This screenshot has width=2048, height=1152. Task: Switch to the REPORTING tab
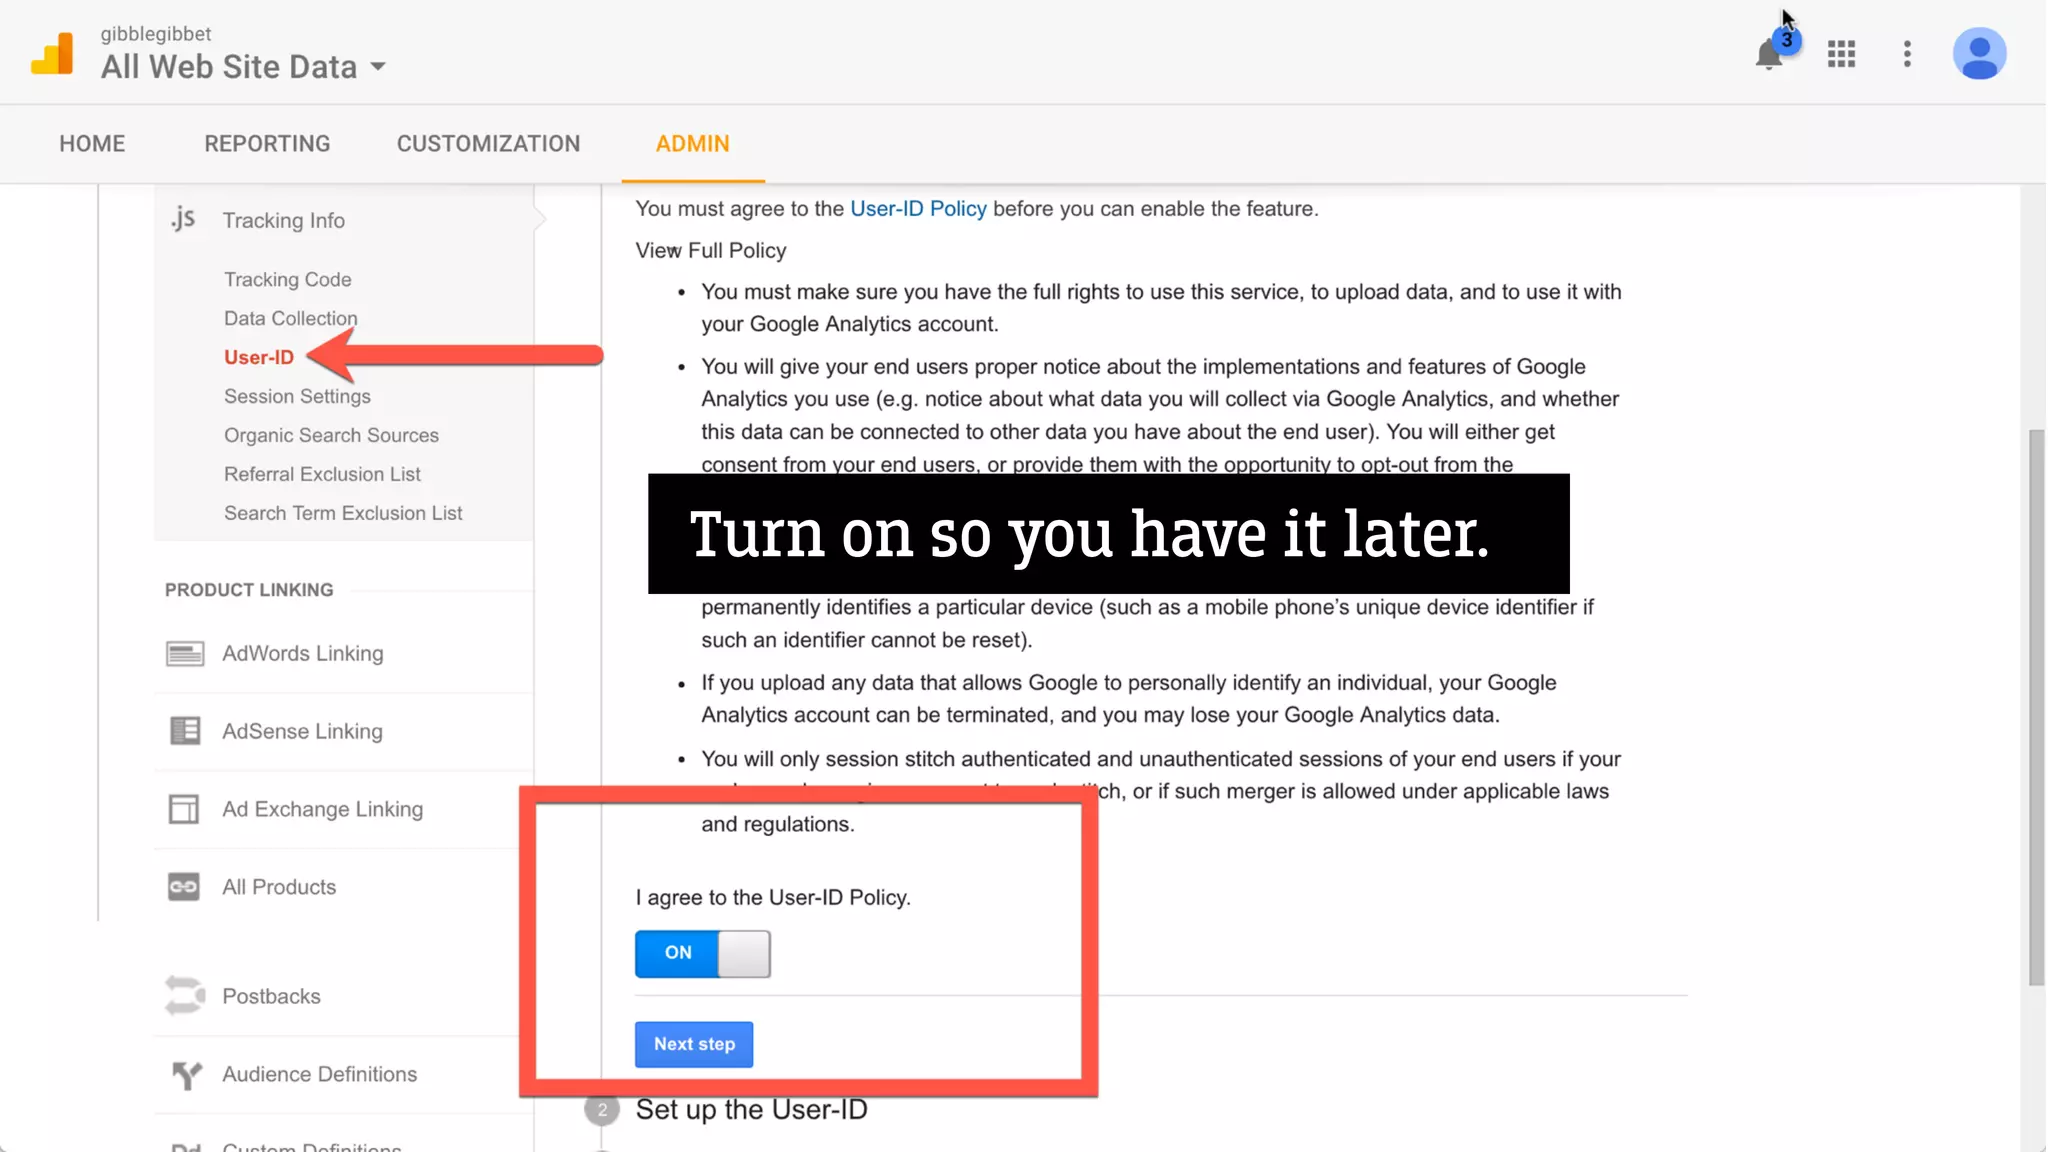pos(267,144)
